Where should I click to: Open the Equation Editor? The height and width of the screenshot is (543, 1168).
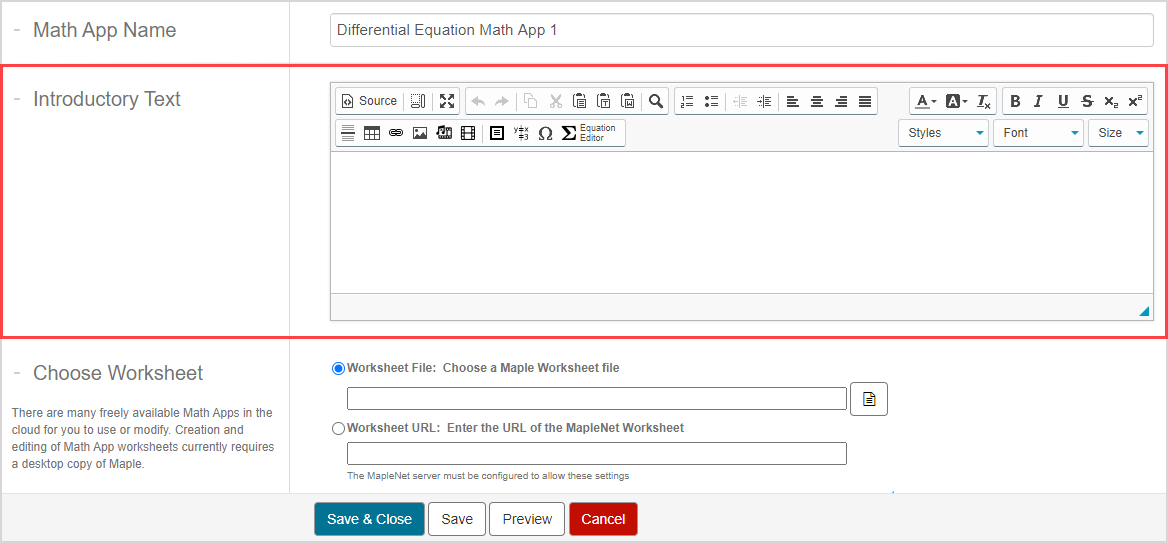590,133
